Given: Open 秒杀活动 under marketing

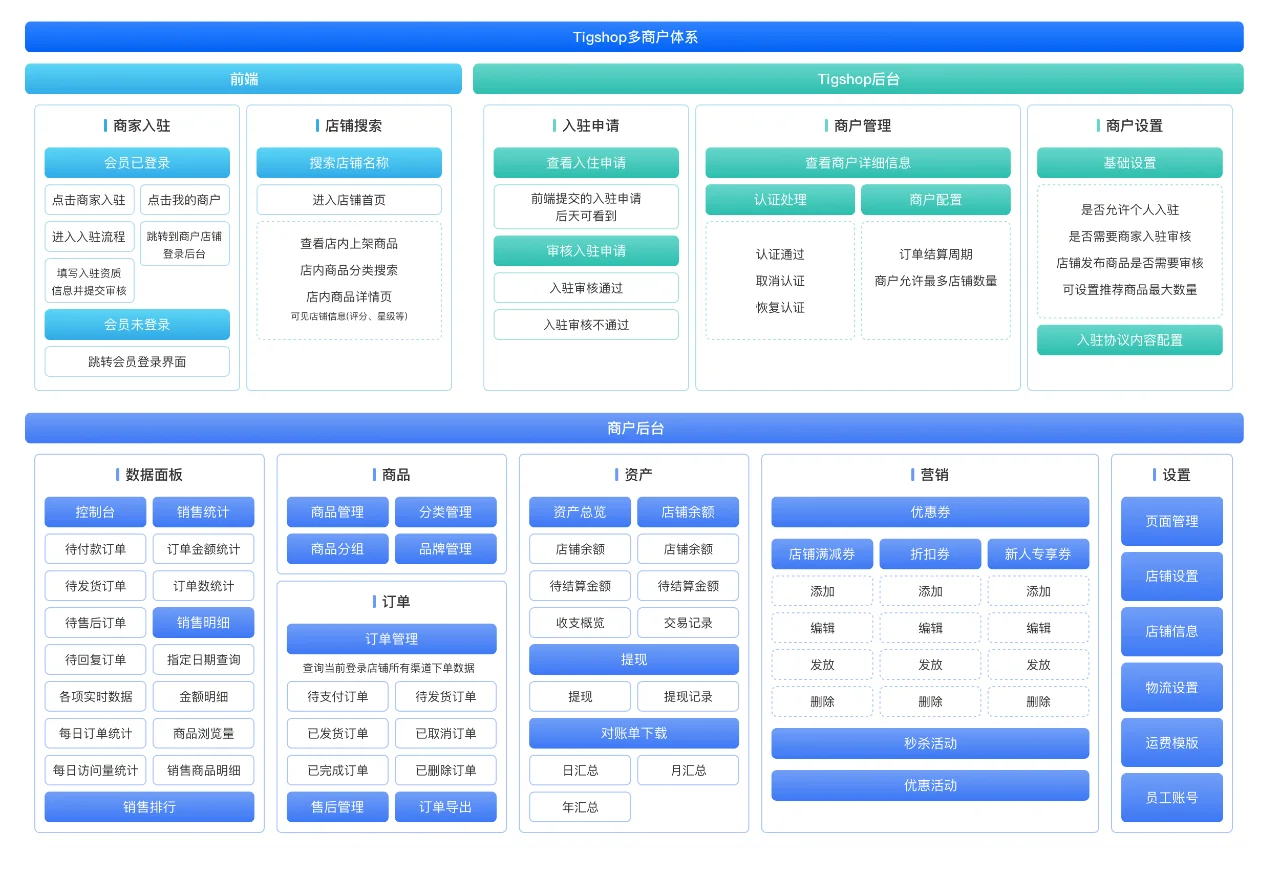Looking at the screenshot, I should 930,743.
